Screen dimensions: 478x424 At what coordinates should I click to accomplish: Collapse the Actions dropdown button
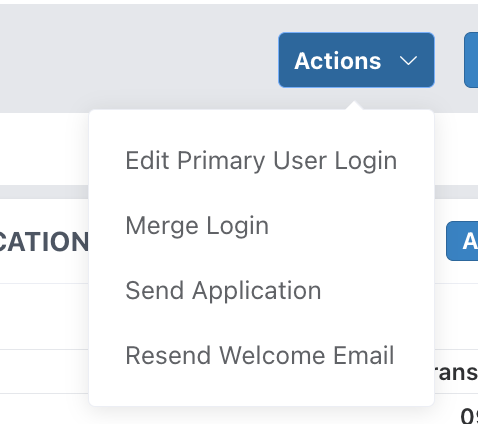(x=356, y=60)
